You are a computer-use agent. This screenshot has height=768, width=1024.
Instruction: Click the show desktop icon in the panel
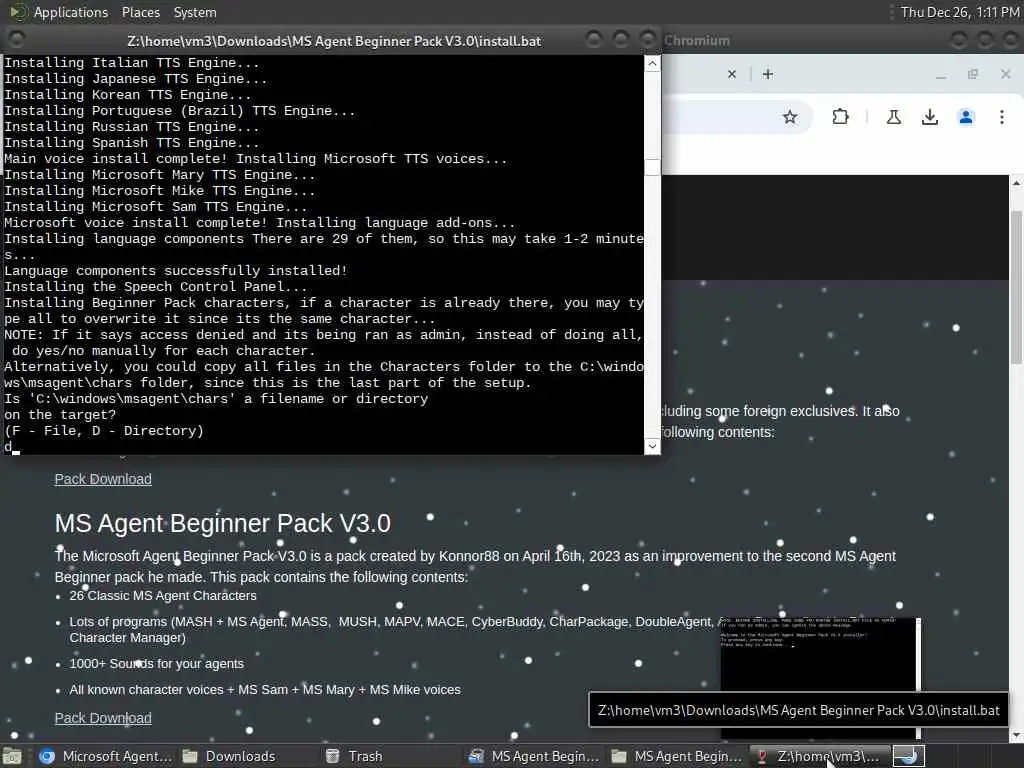(x=12, y=756)
